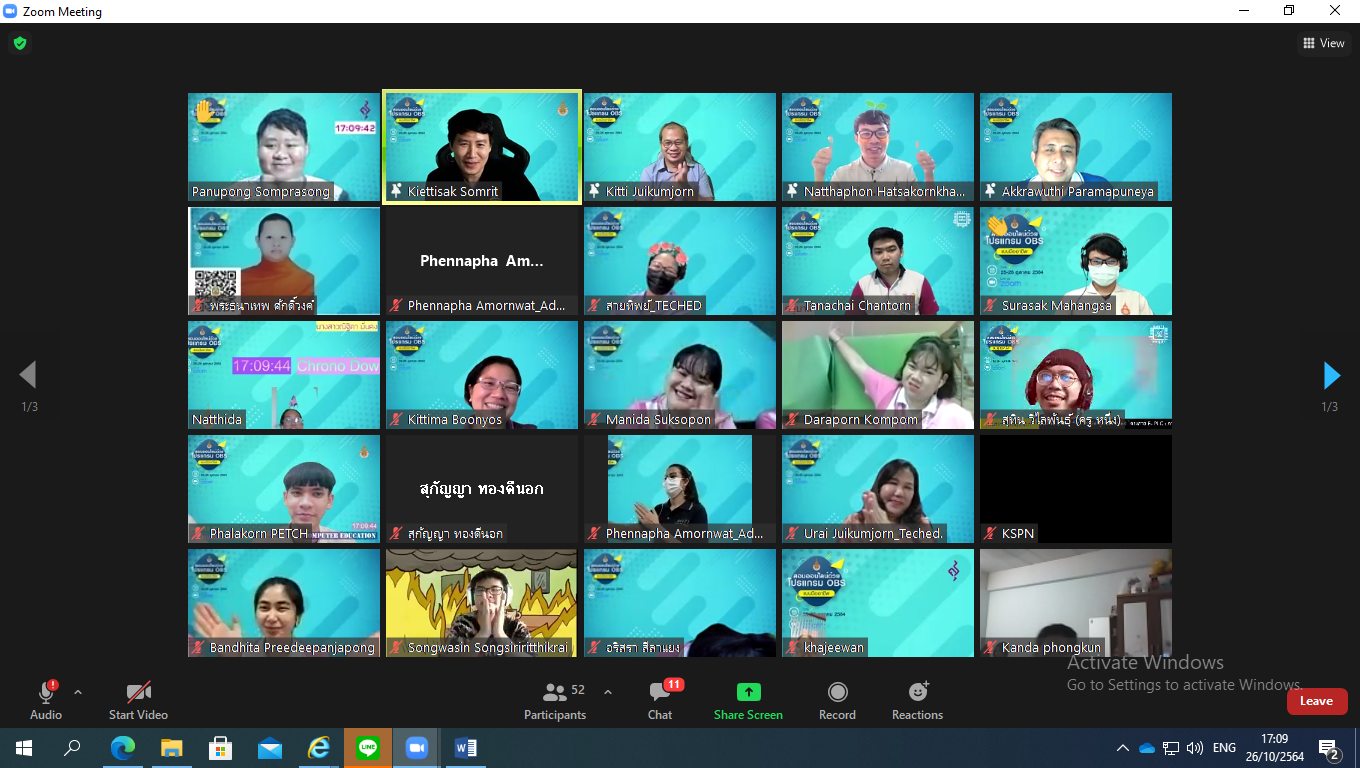Open File Explorer from the taskbar
1360x768 pixels.
pos(171,747)
